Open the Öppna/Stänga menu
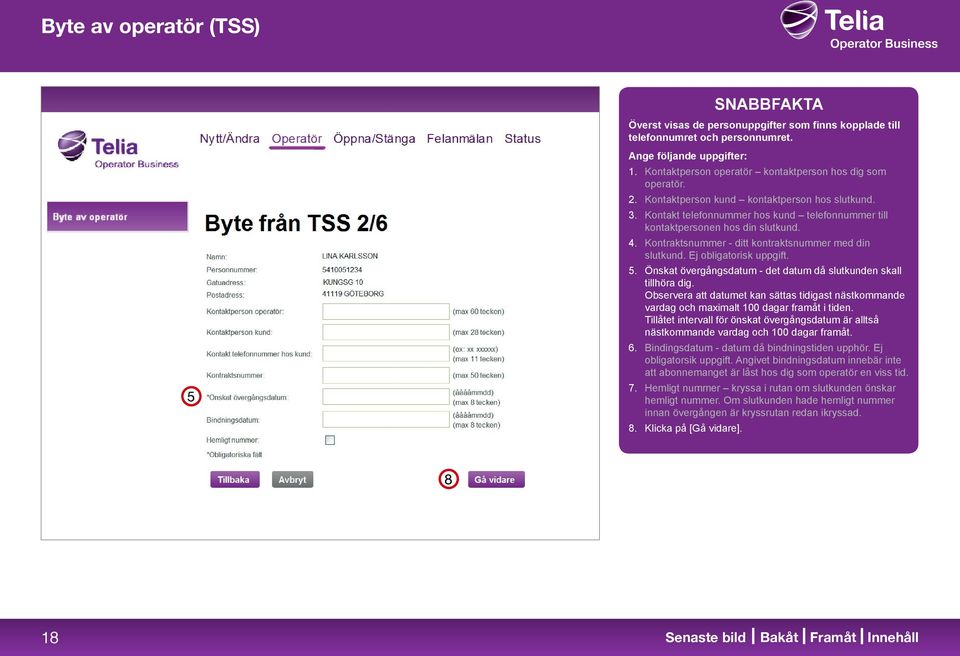Image resolution: width=960 pixels, height=656 pixels. point(374,138)
